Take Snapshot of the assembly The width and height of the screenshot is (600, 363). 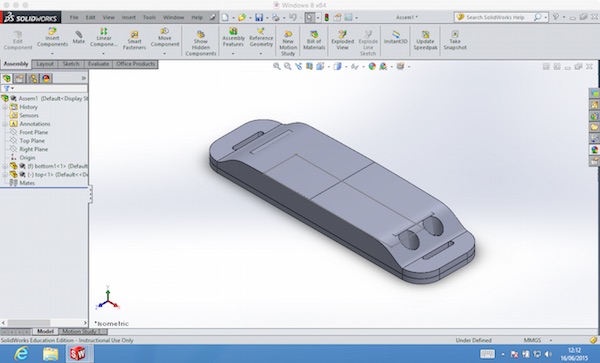(455, 40)
